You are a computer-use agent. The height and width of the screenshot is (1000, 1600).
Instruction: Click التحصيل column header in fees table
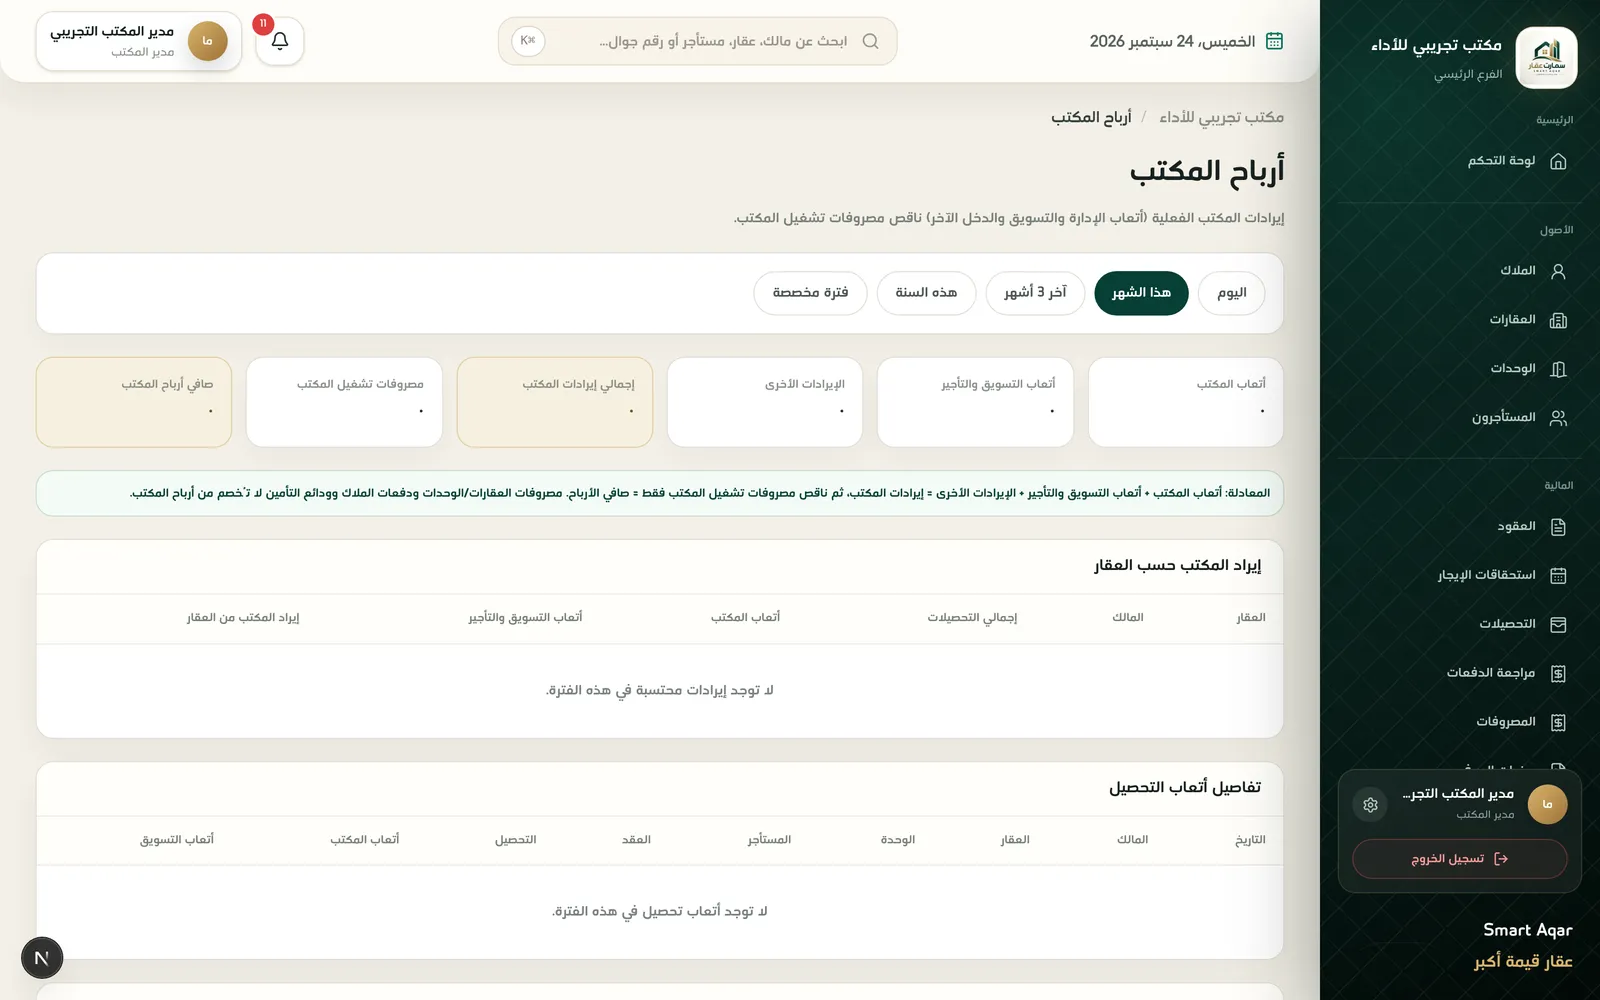(x=515, y=840)
